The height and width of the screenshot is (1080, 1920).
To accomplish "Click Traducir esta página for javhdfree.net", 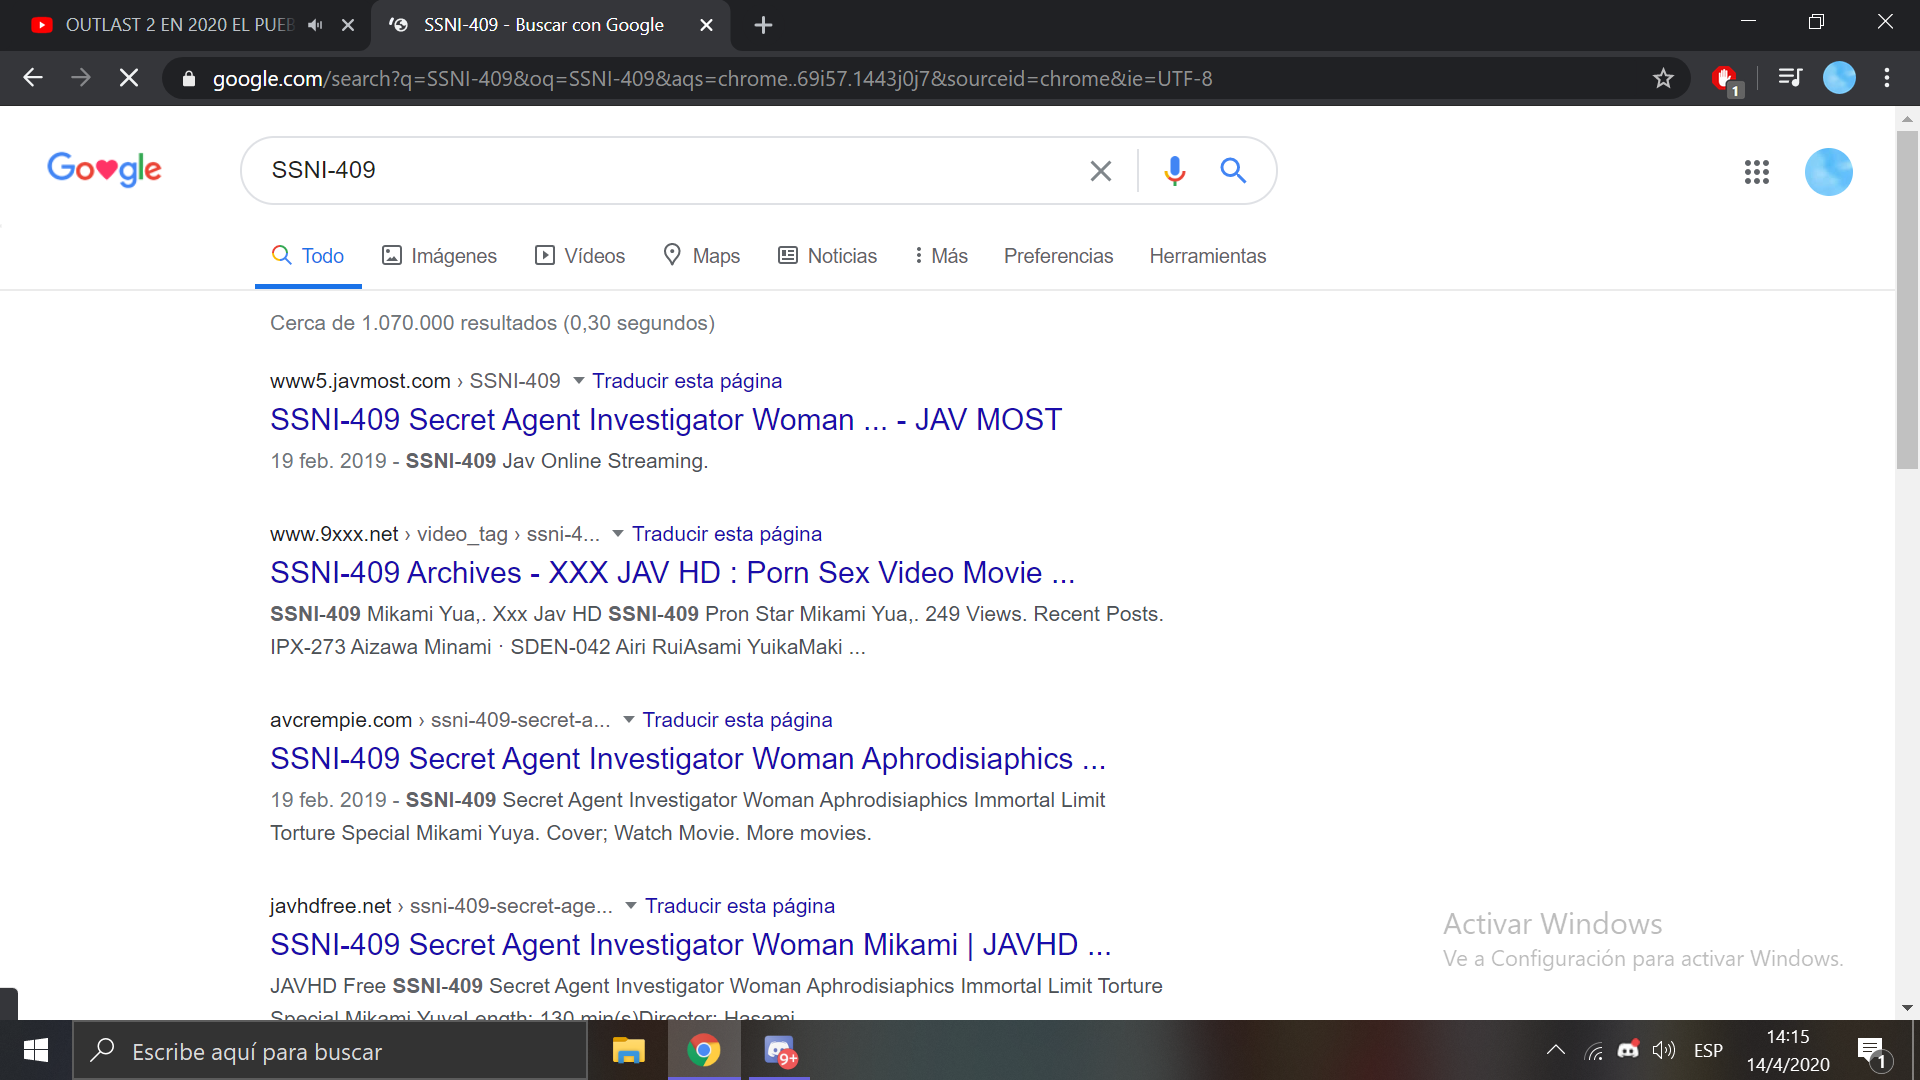I will coord(739,906).
